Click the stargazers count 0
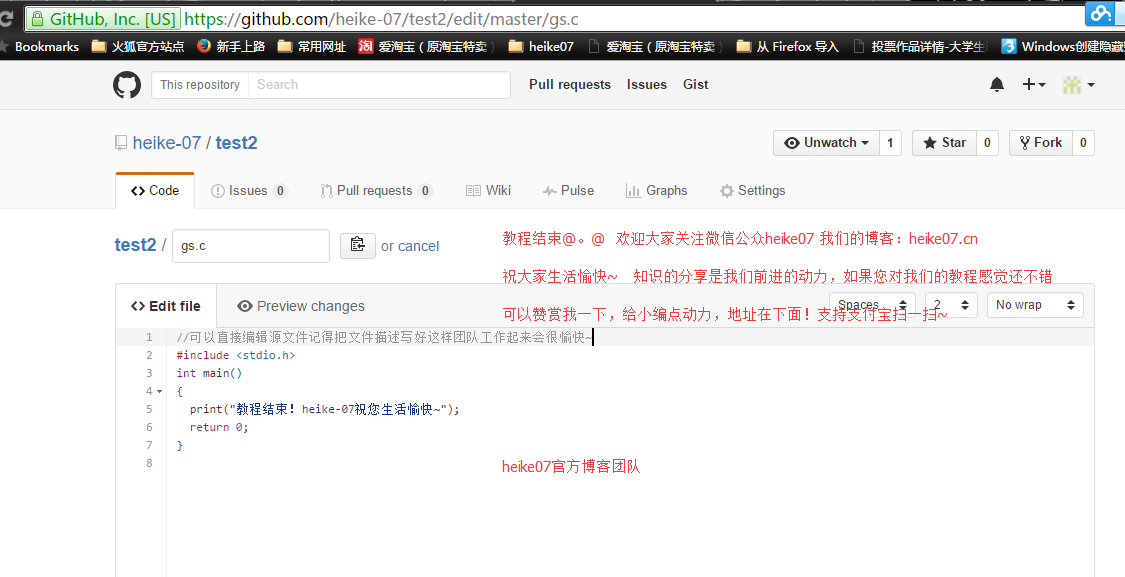 pos(987,143)
